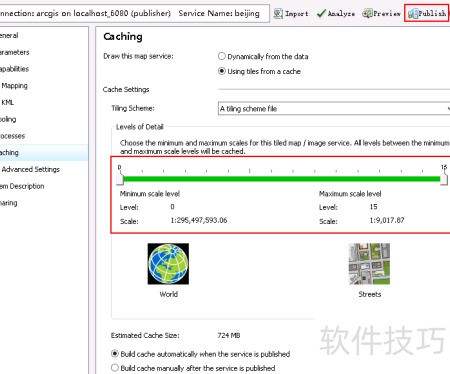Click the World globe thumbnail
Image resolution: width=450 pixels, height=374 pixels.
pos(168,264)
